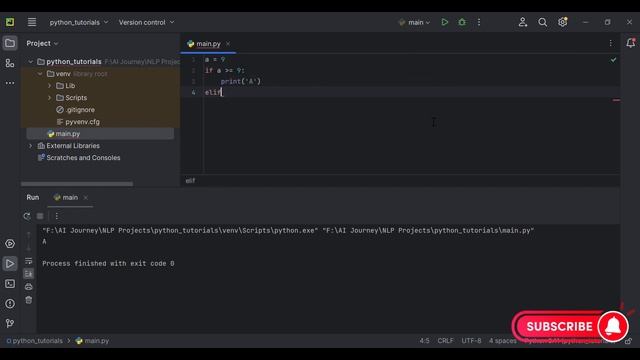The image size is (640, 360).
Task: Start debugging with the bug icon
Action: [462, 22]
